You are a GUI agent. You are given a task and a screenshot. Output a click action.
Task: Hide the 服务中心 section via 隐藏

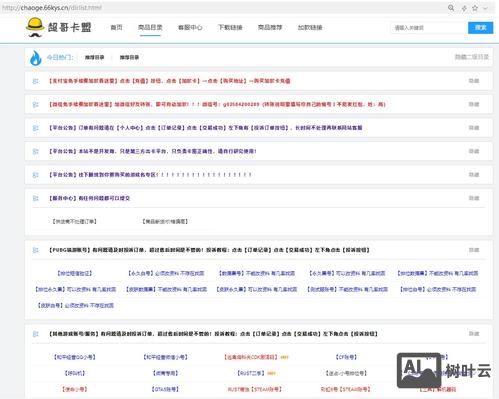[x=474, y=198]
